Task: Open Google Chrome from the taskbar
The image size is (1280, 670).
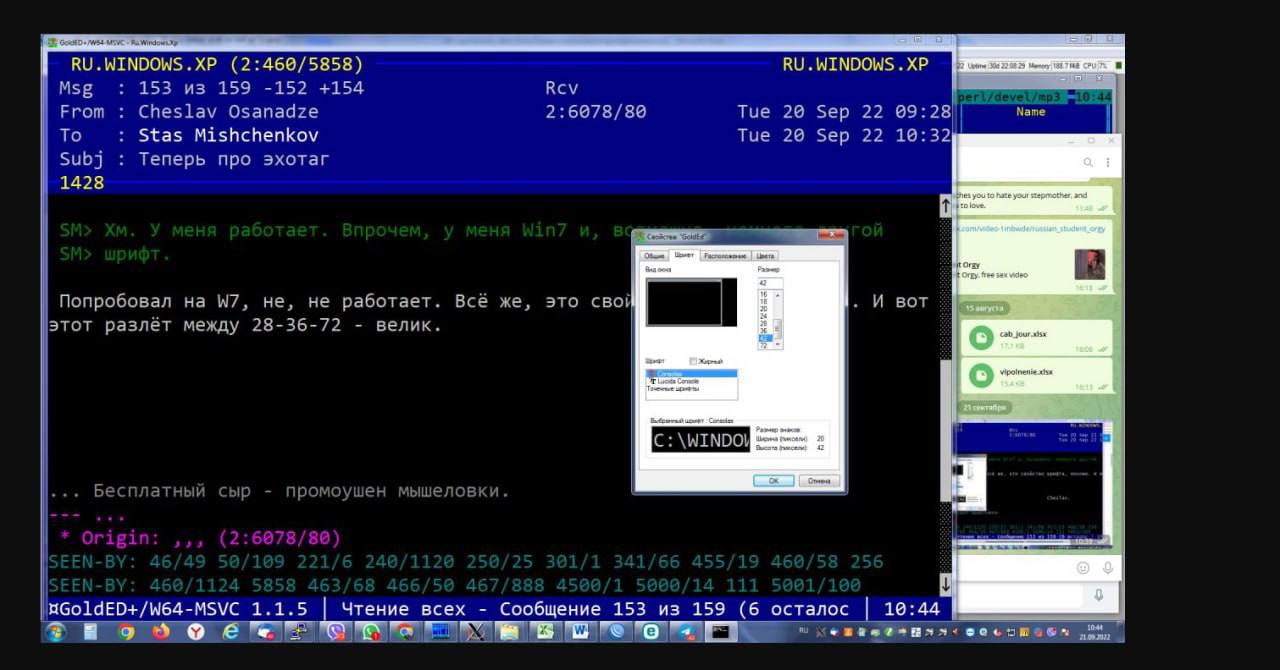Action: (126, 632)
